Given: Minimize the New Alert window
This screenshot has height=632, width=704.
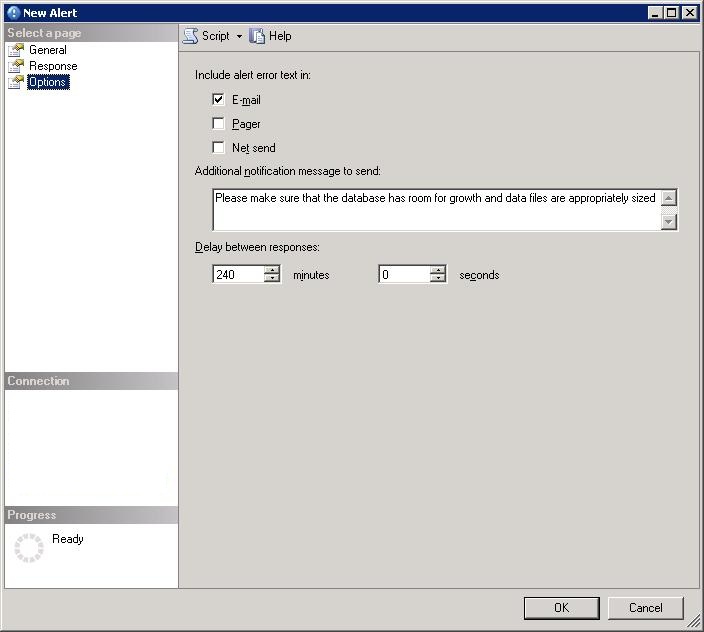Looking at the screenshot, I should click(x=655, y=13).
